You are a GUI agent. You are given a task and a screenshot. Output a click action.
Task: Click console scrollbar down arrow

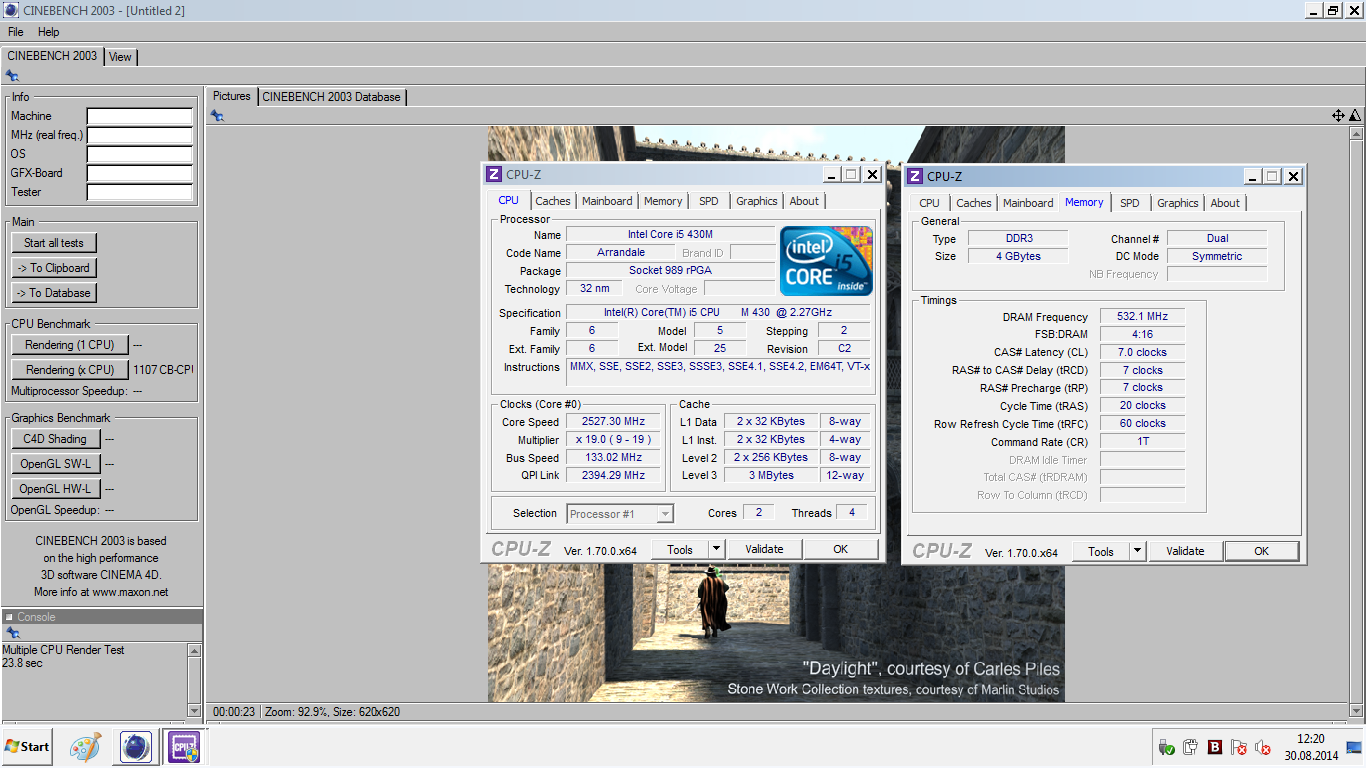click(194, 711)
